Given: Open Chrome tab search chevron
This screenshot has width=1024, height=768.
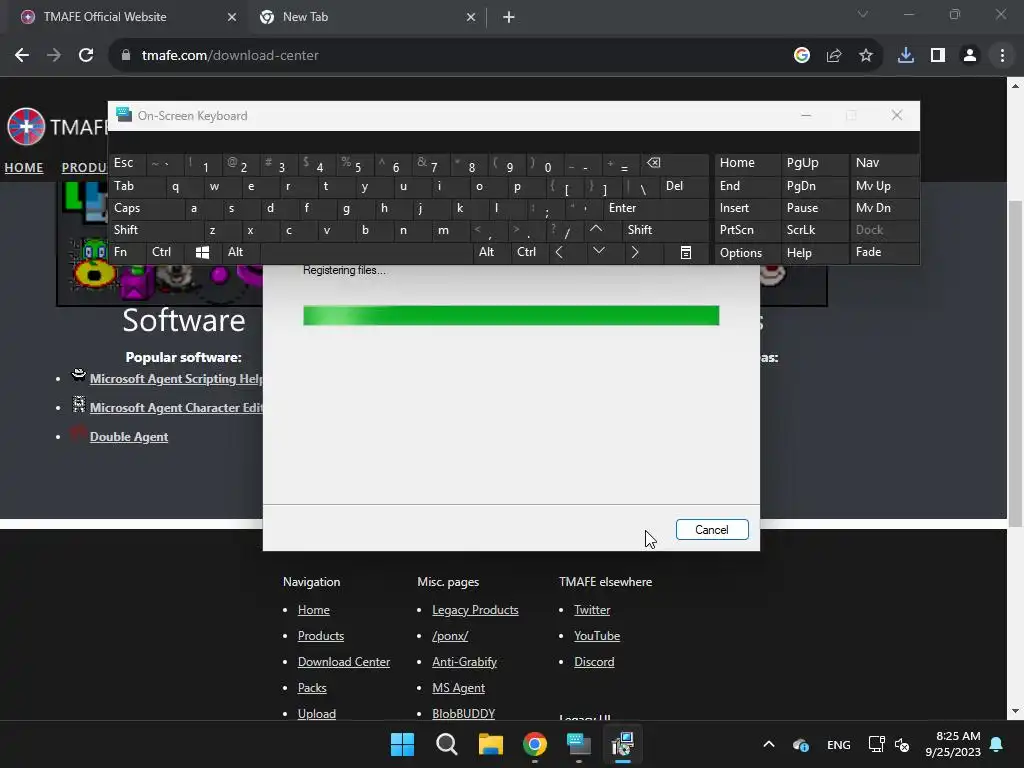Looking at the screenshot, I should [x=863, y=14].
